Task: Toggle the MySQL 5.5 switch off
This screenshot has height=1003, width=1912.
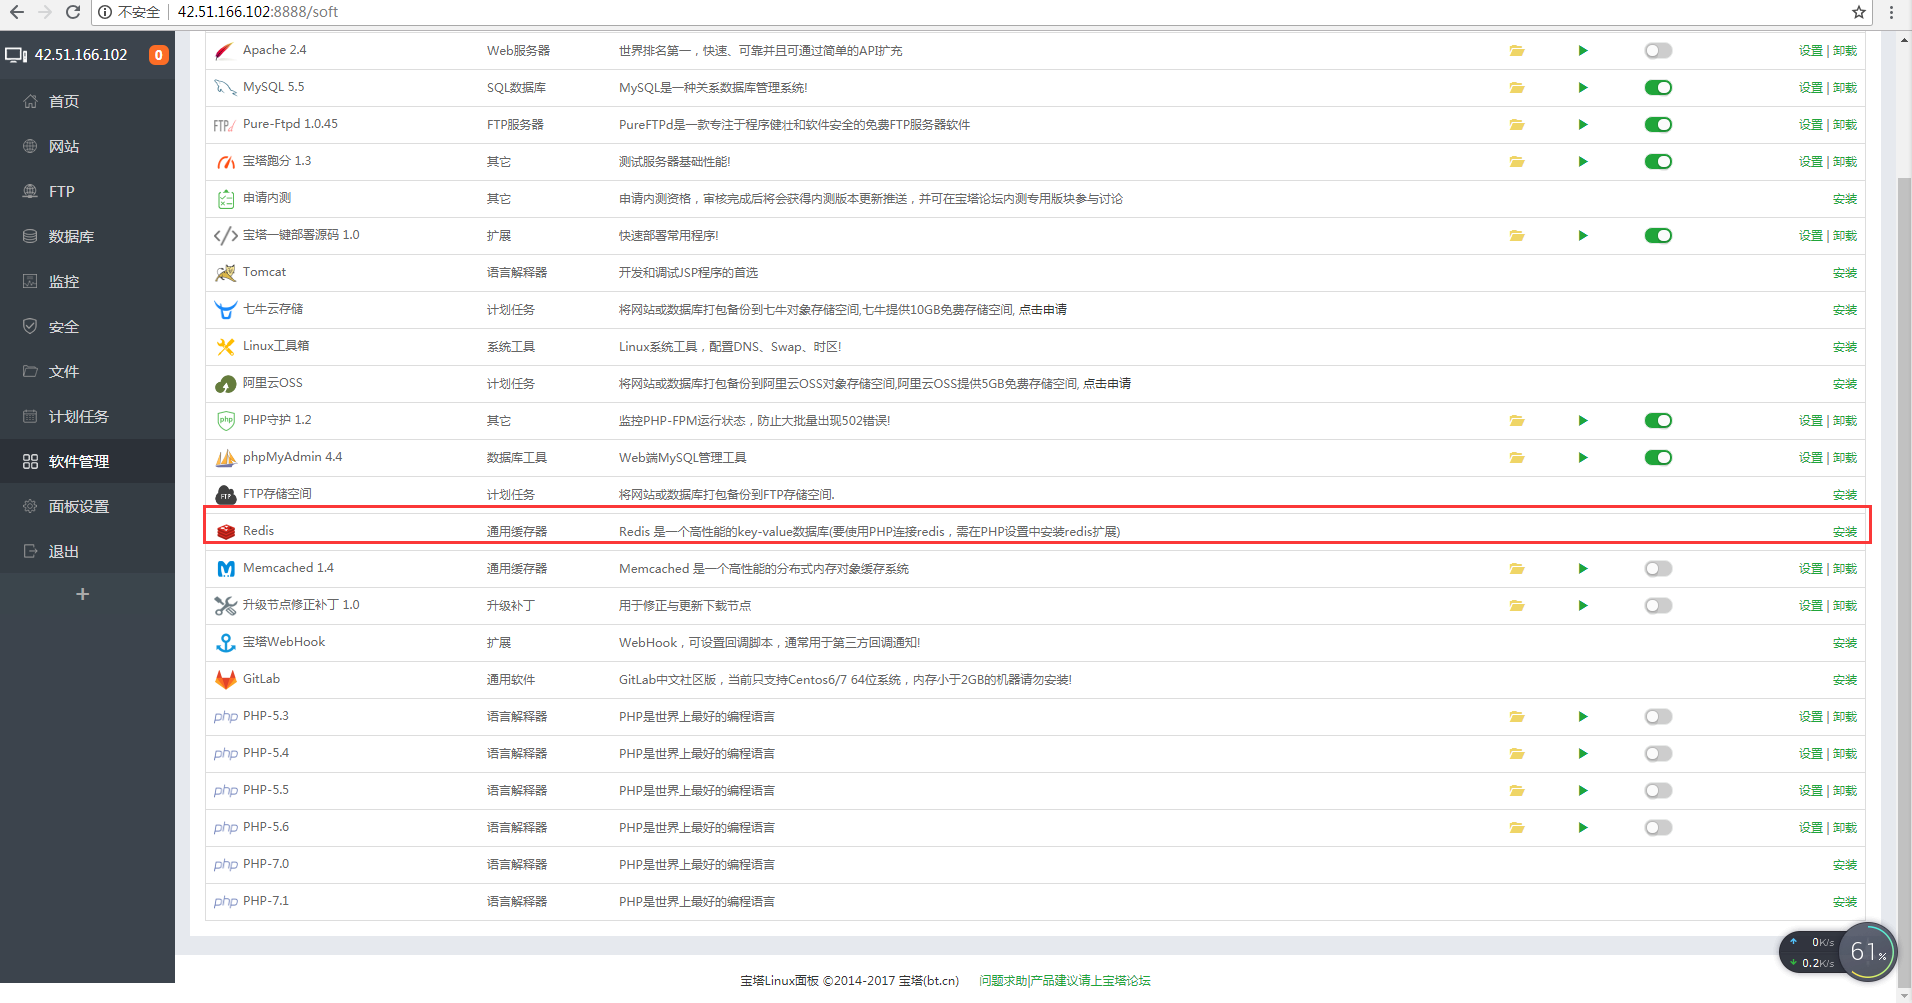Action: click(1658, 88)
